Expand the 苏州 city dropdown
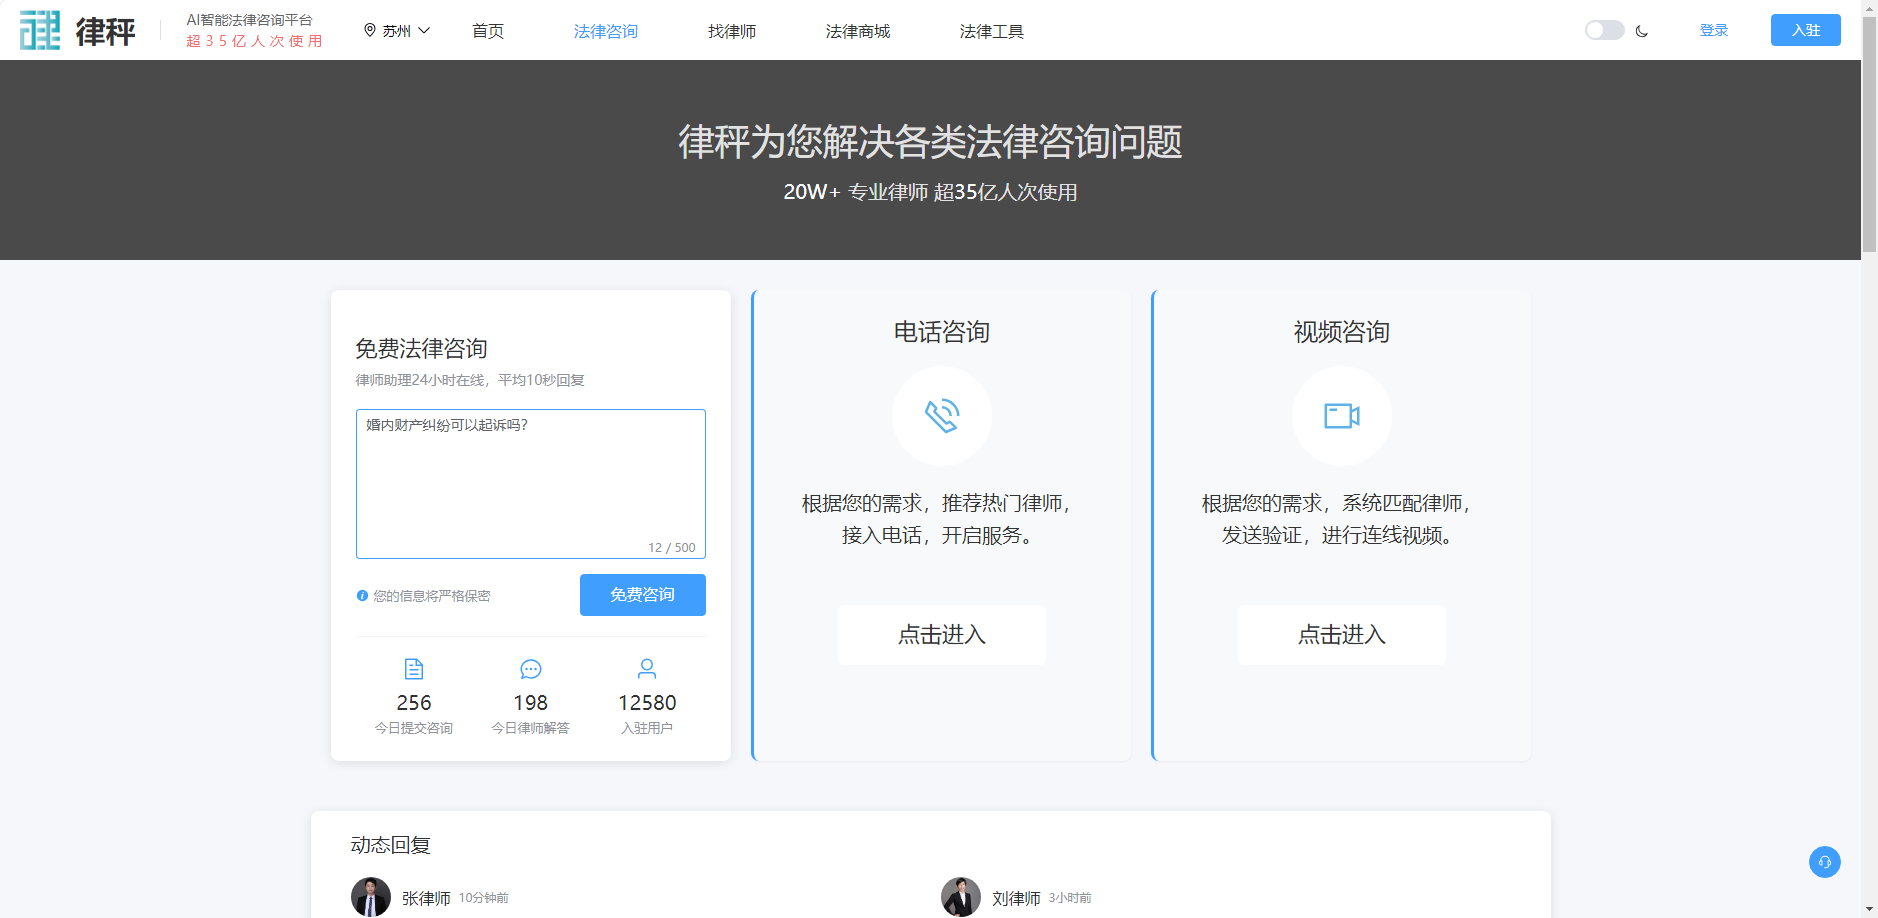This screenshot has height=918, width=1878. (x=424, y=31)
